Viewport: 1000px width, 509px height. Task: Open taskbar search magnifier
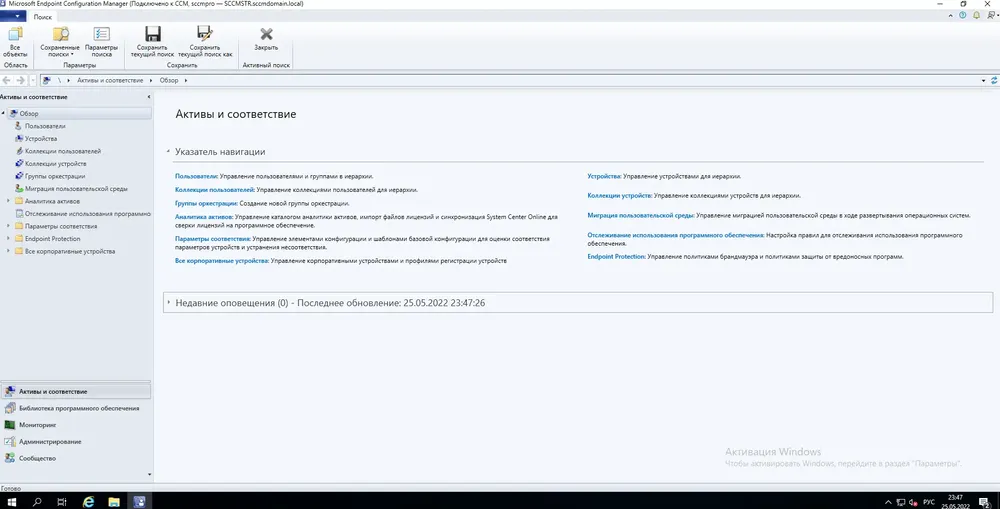(x=37, y=502)
